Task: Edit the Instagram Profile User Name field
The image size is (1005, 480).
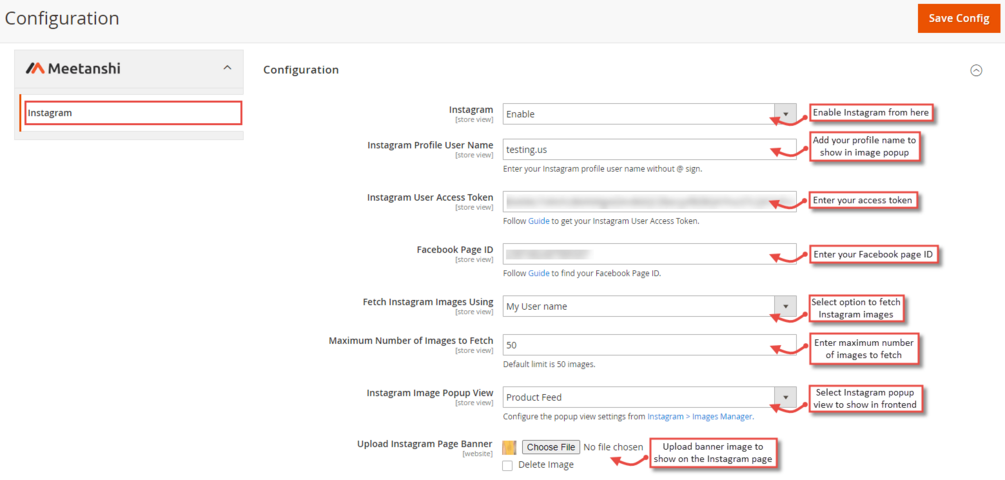Action: click(649, 149)
